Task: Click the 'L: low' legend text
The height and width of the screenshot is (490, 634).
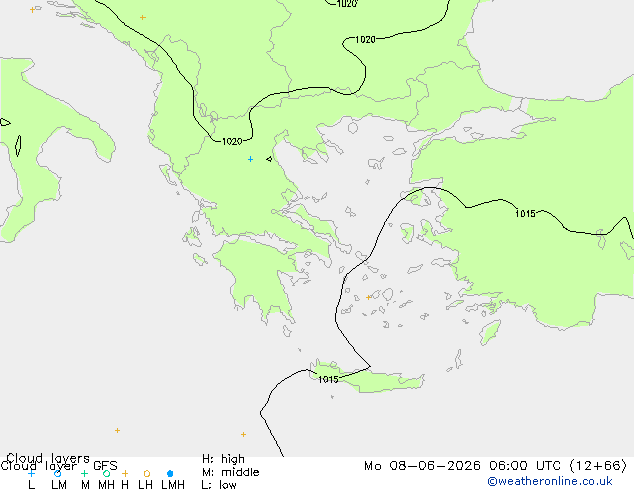Action: 219,484
